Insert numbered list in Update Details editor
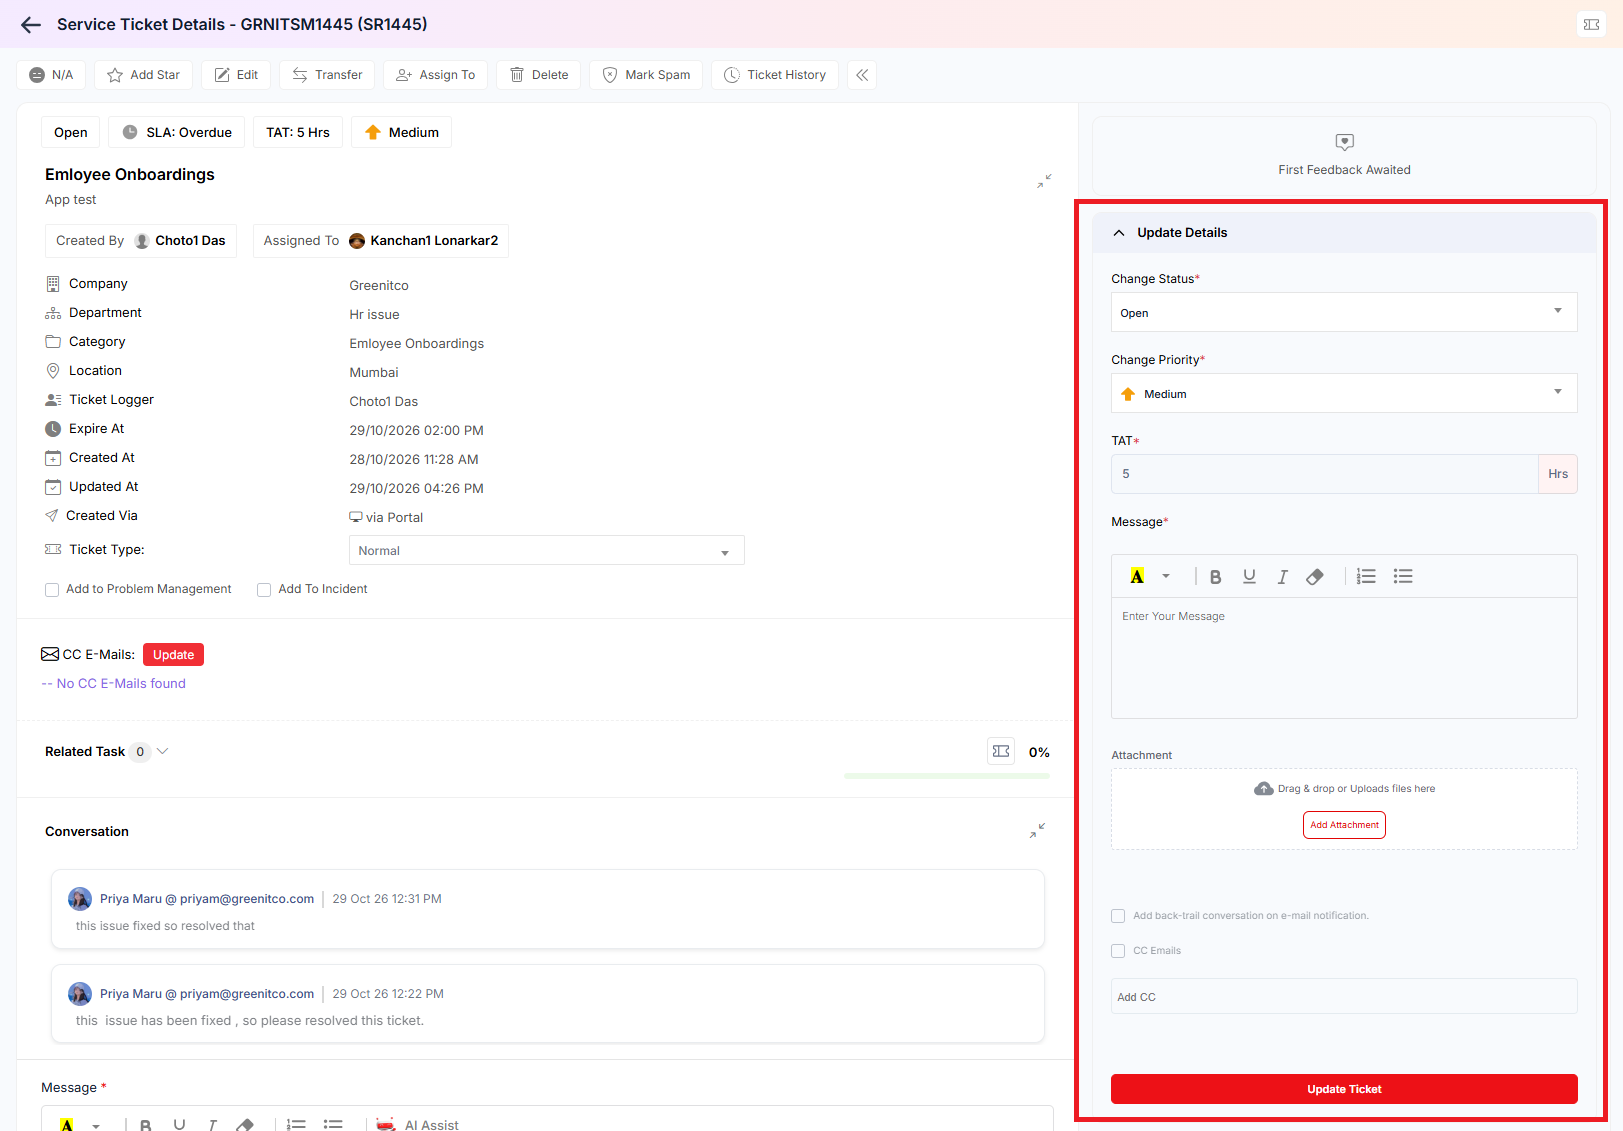This screenshot has width=1623, height=1131. coord(1366,577)
